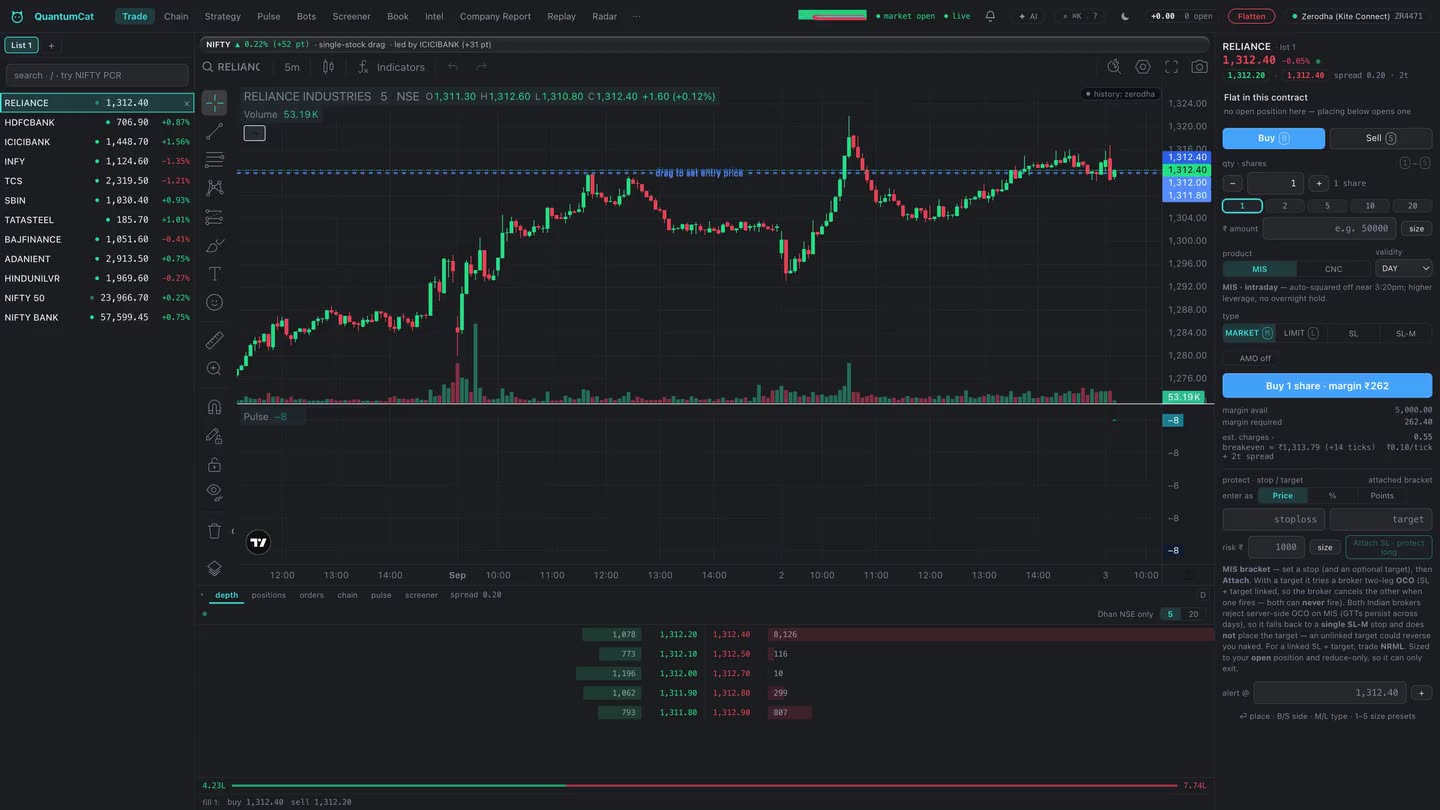The height and width of the screenshot is (810, 1440).
Task: Click Buy 1 share margin button
Action: [1327, 386]
